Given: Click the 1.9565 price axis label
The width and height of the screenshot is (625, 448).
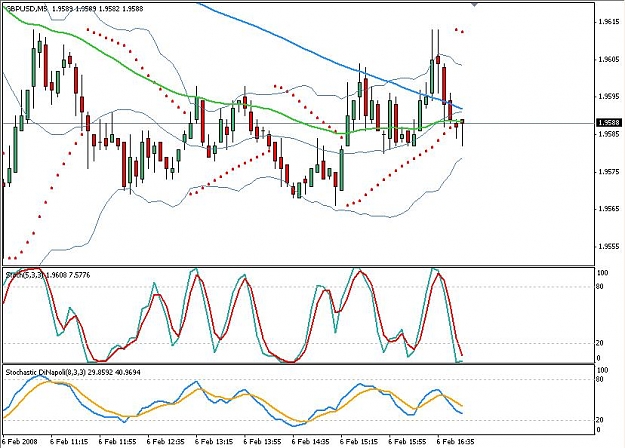Looking at the screenshot, I should 609,209.
